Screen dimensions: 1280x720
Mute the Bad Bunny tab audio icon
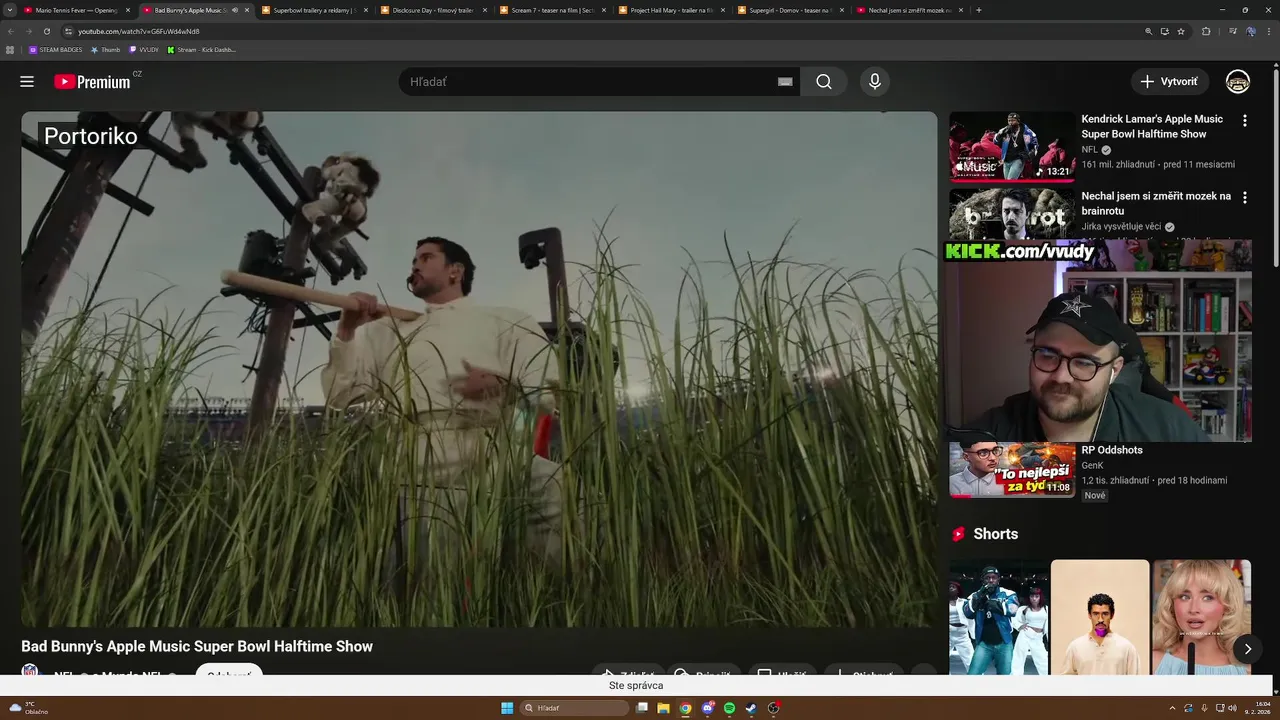coord(235,10)
